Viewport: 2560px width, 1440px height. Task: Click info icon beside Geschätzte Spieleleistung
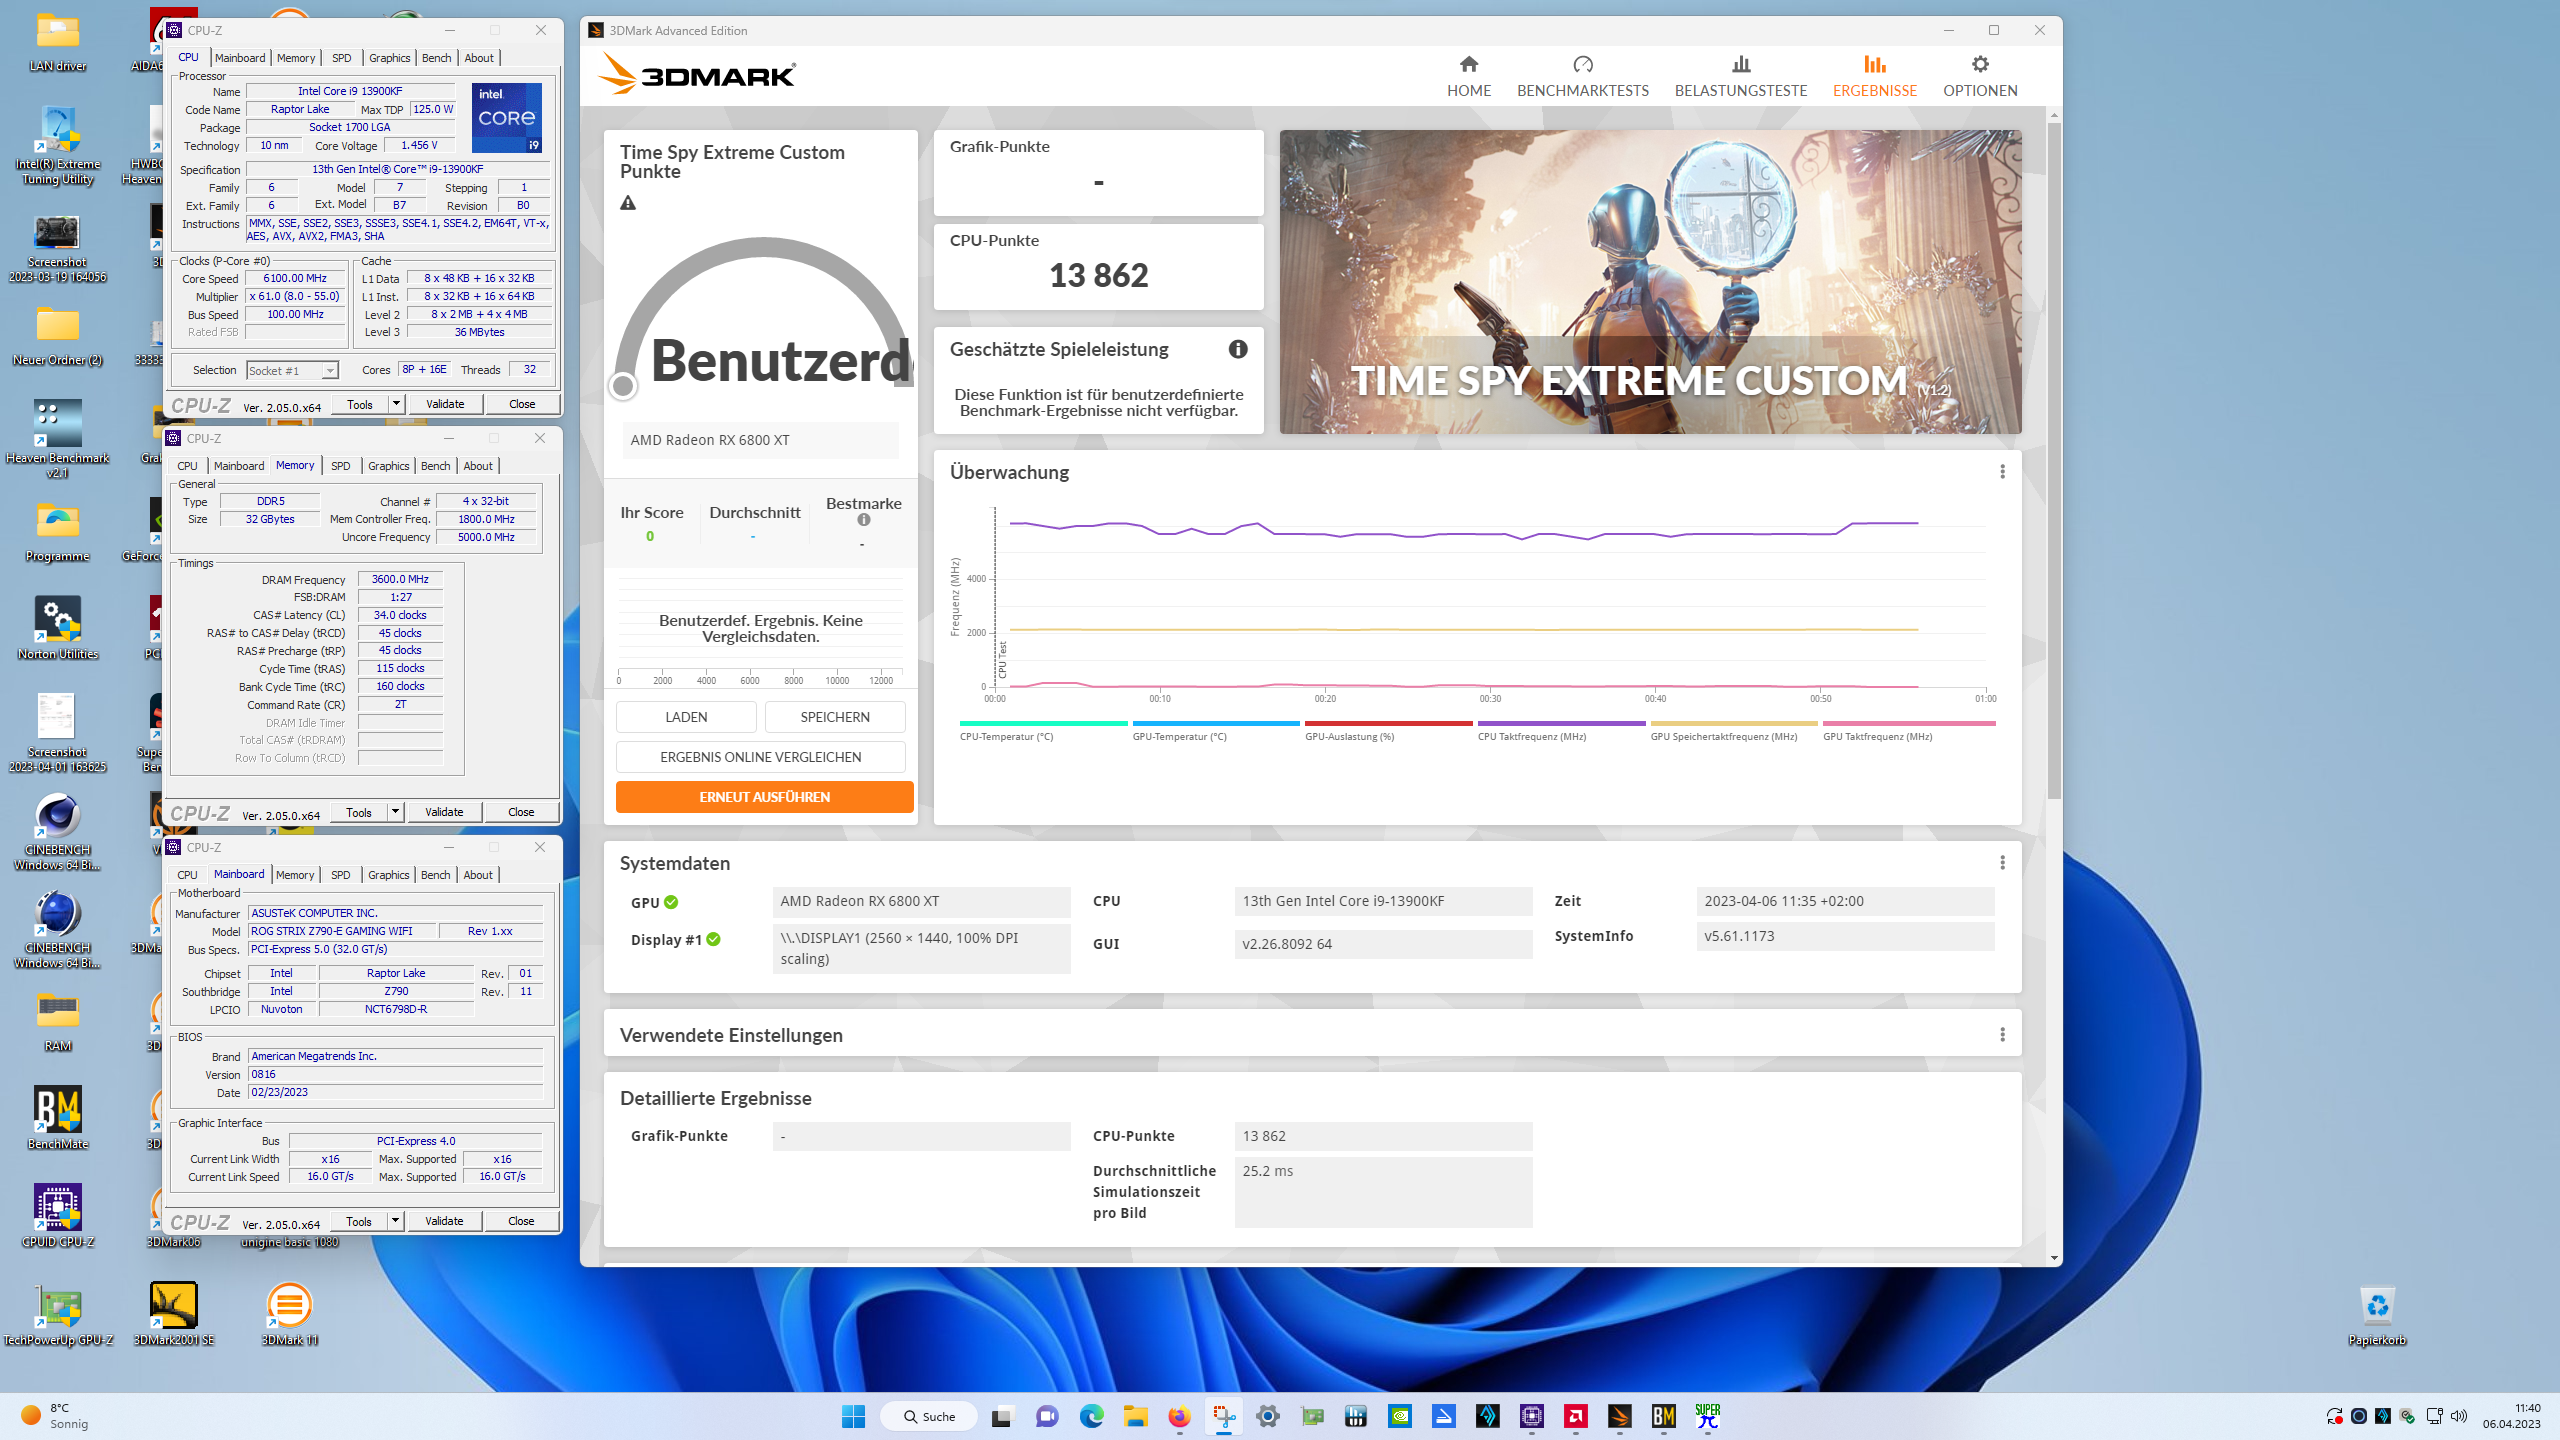tap(1238, 349)
